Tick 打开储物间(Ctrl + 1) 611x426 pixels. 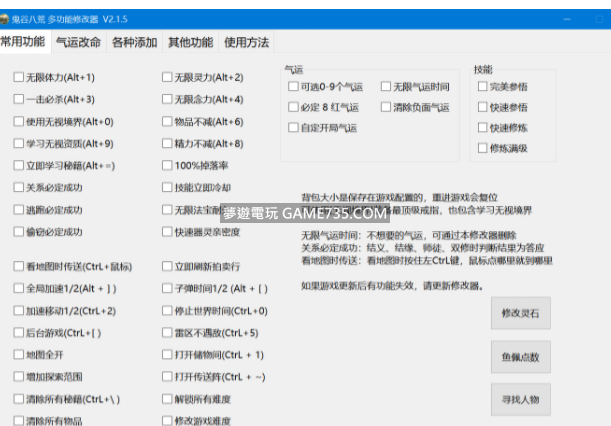tap(167, 354)
